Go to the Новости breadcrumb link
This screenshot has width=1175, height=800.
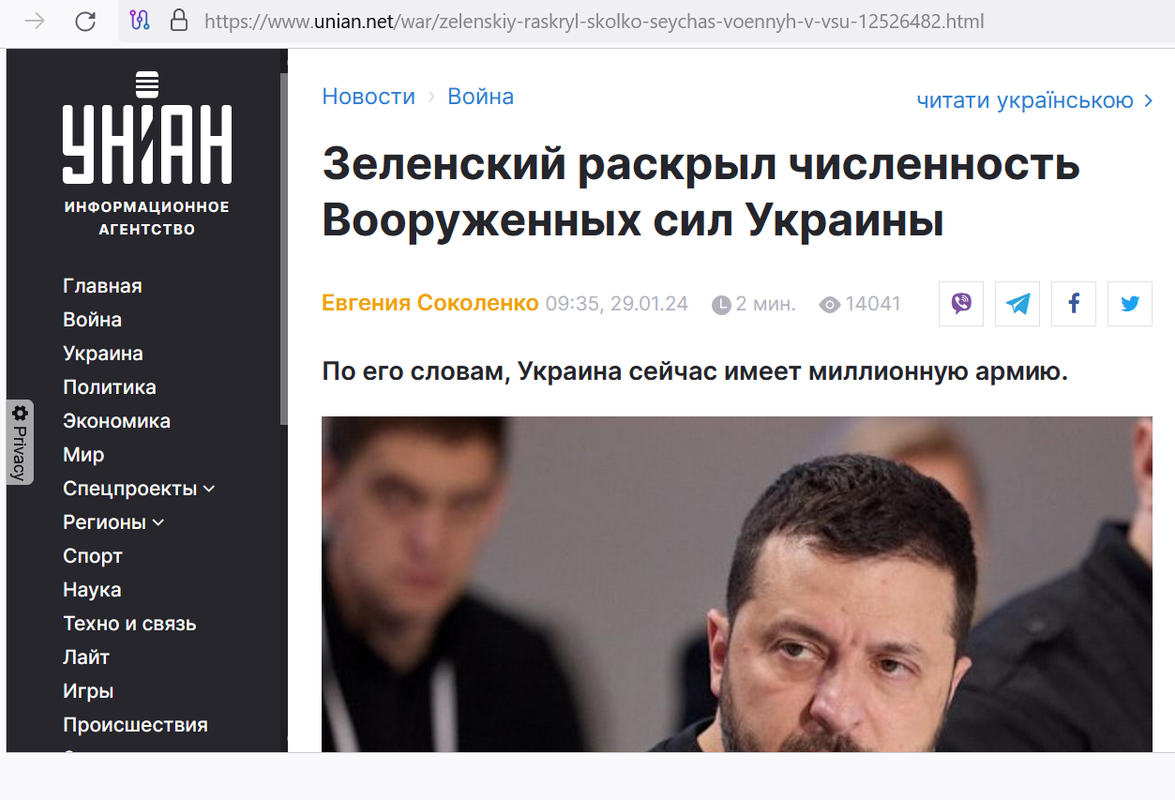[368, 97]
